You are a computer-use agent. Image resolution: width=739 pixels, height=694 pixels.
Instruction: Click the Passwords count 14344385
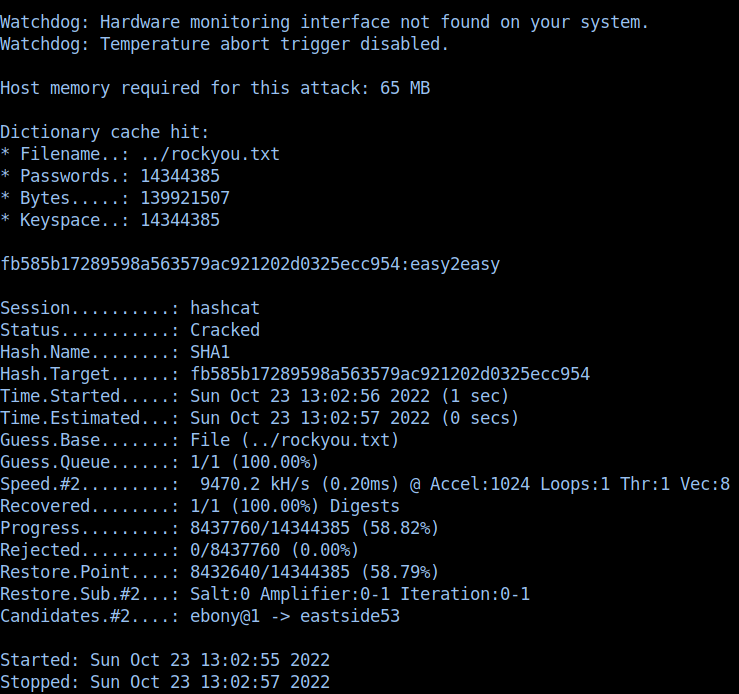tap(180, 176)
